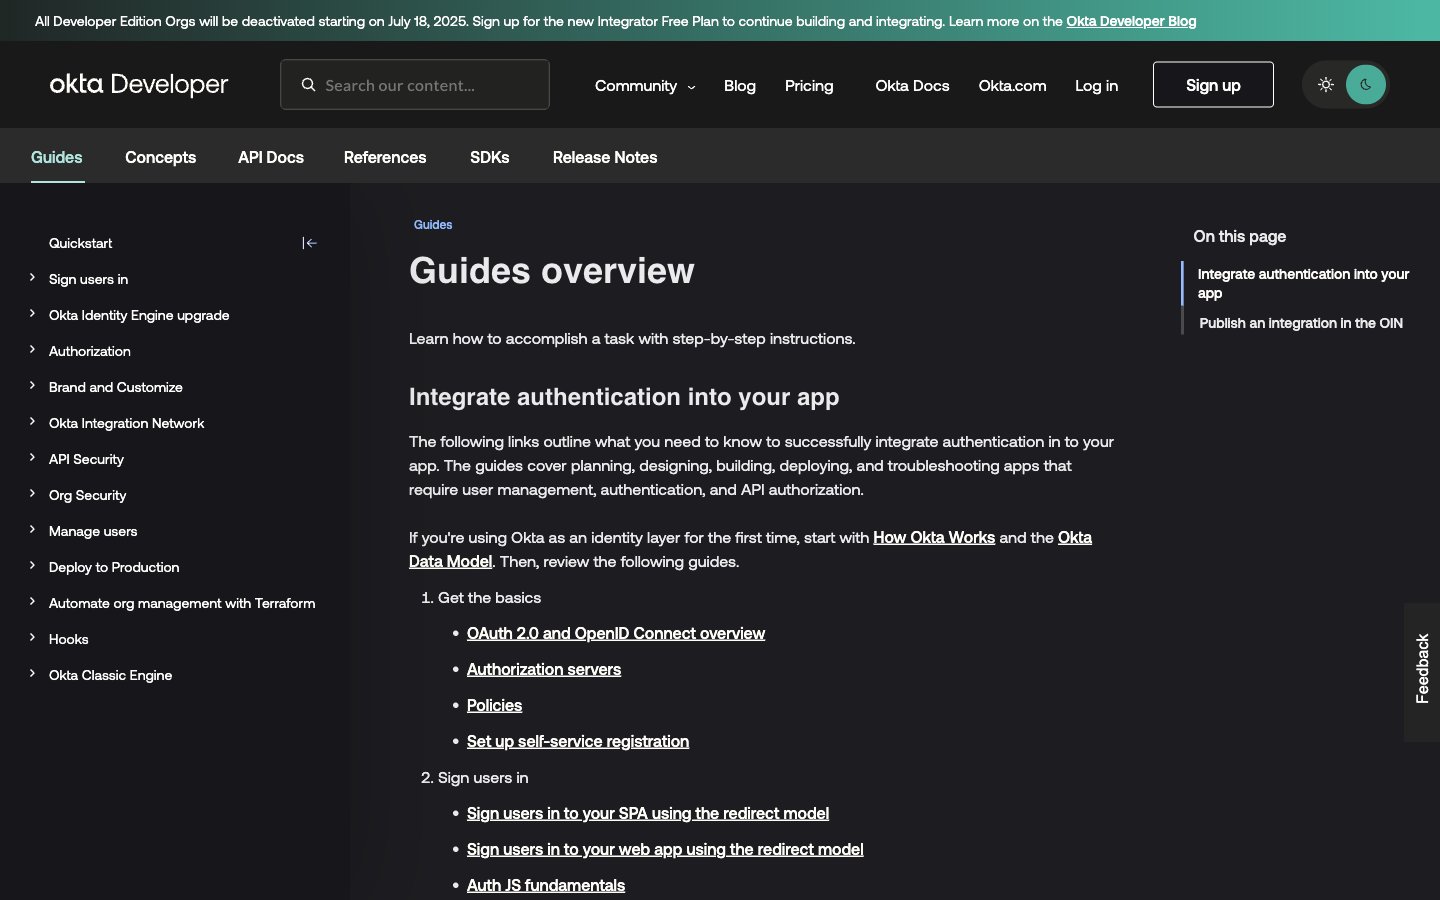Expand the Sign users in section
Screen dimensions: 1440x900
tap(32, 278)
